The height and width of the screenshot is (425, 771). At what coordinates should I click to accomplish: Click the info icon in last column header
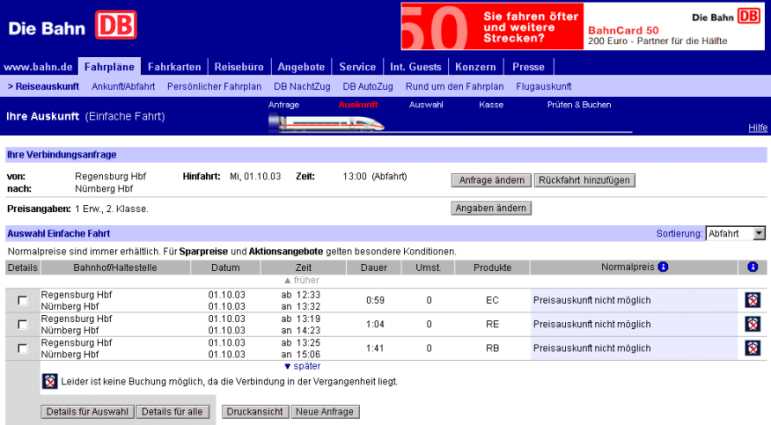(752, 267)
